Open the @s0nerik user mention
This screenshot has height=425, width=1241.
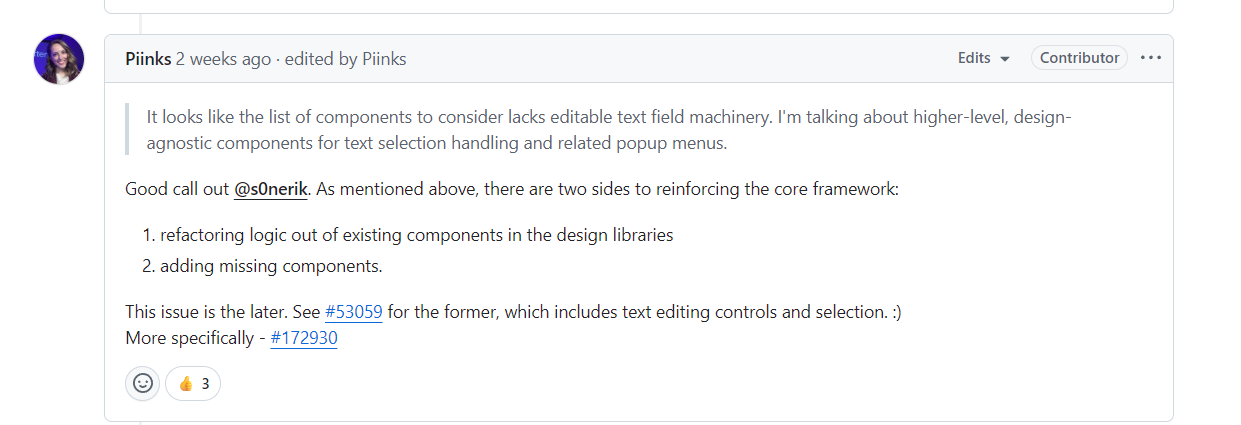pyautogui.click(x=270, y=188)
